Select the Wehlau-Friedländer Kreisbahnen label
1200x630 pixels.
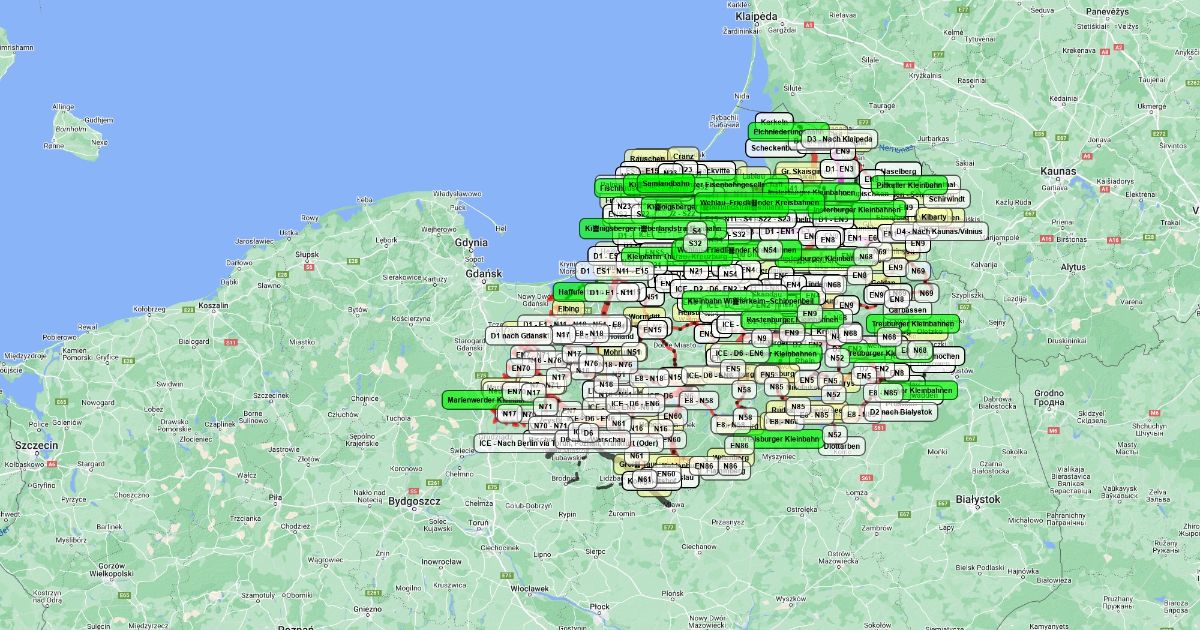(758, 202)
